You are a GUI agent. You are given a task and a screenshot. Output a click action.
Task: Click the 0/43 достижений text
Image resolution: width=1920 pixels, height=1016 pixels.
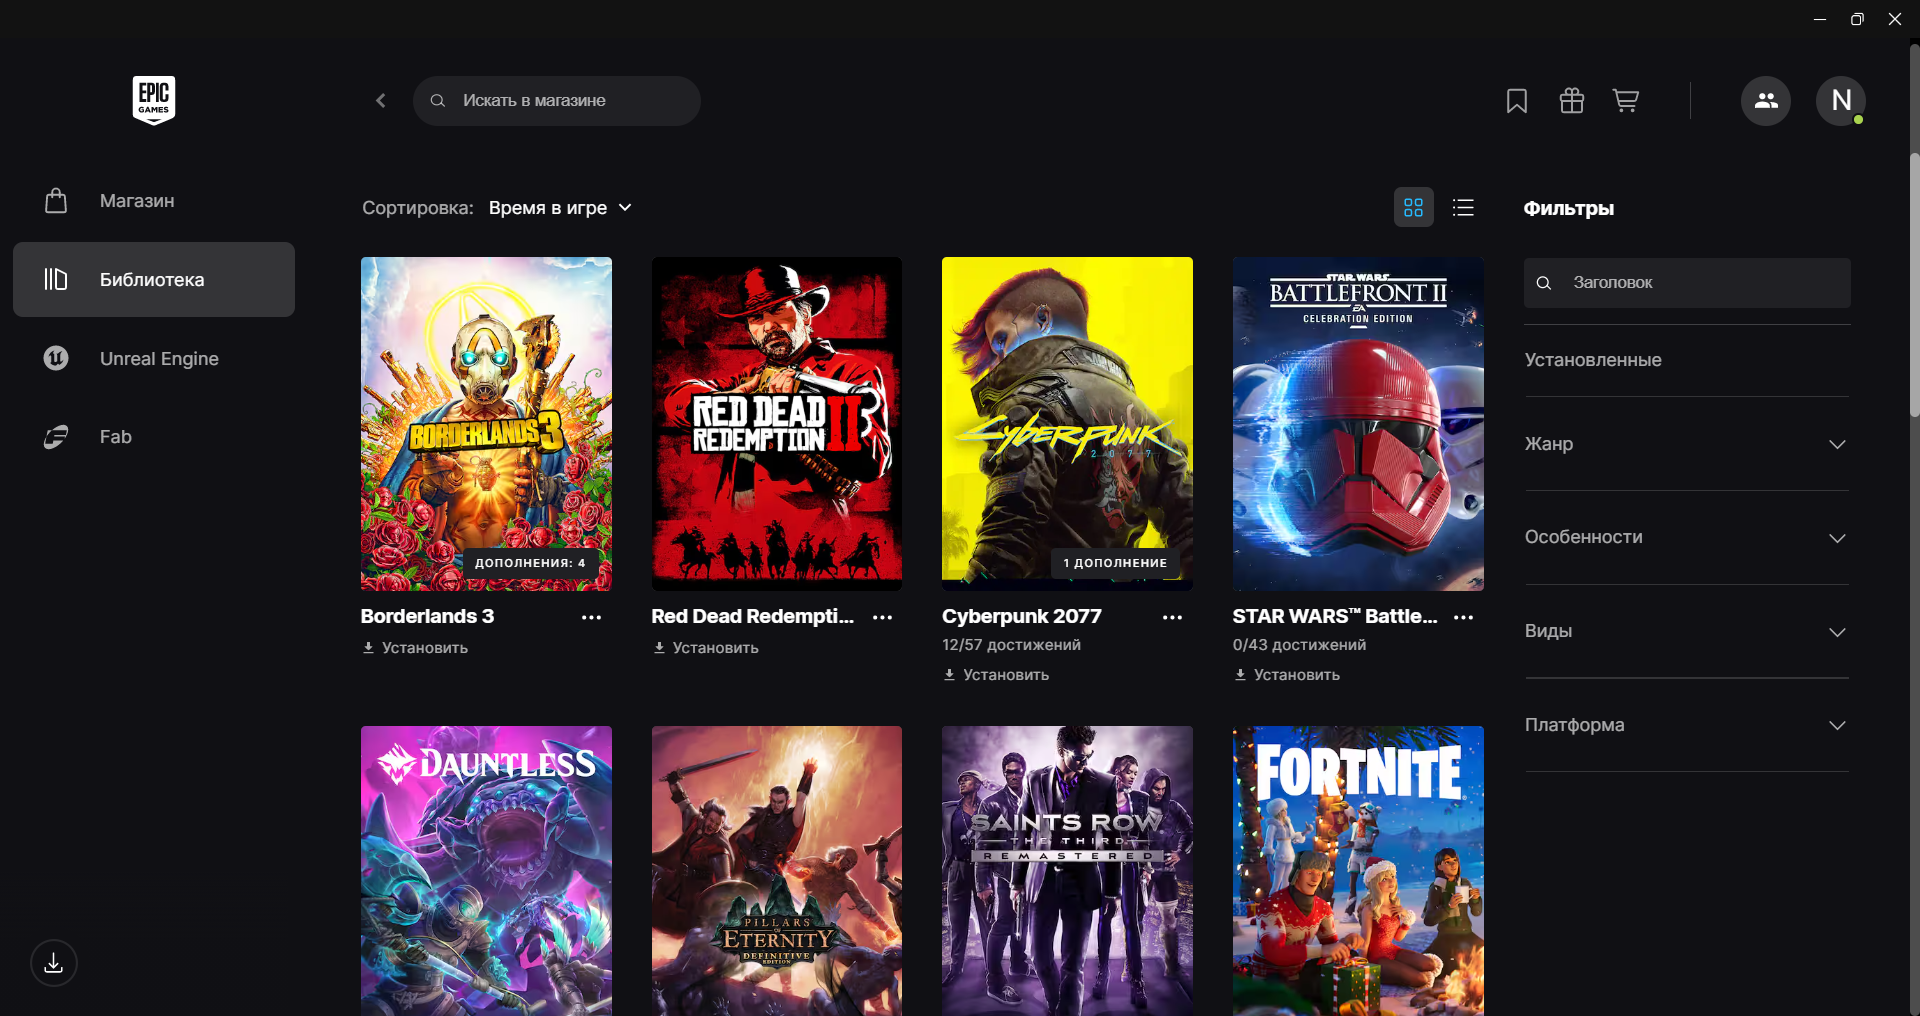pyautogui.click(x=1299, y=645)
